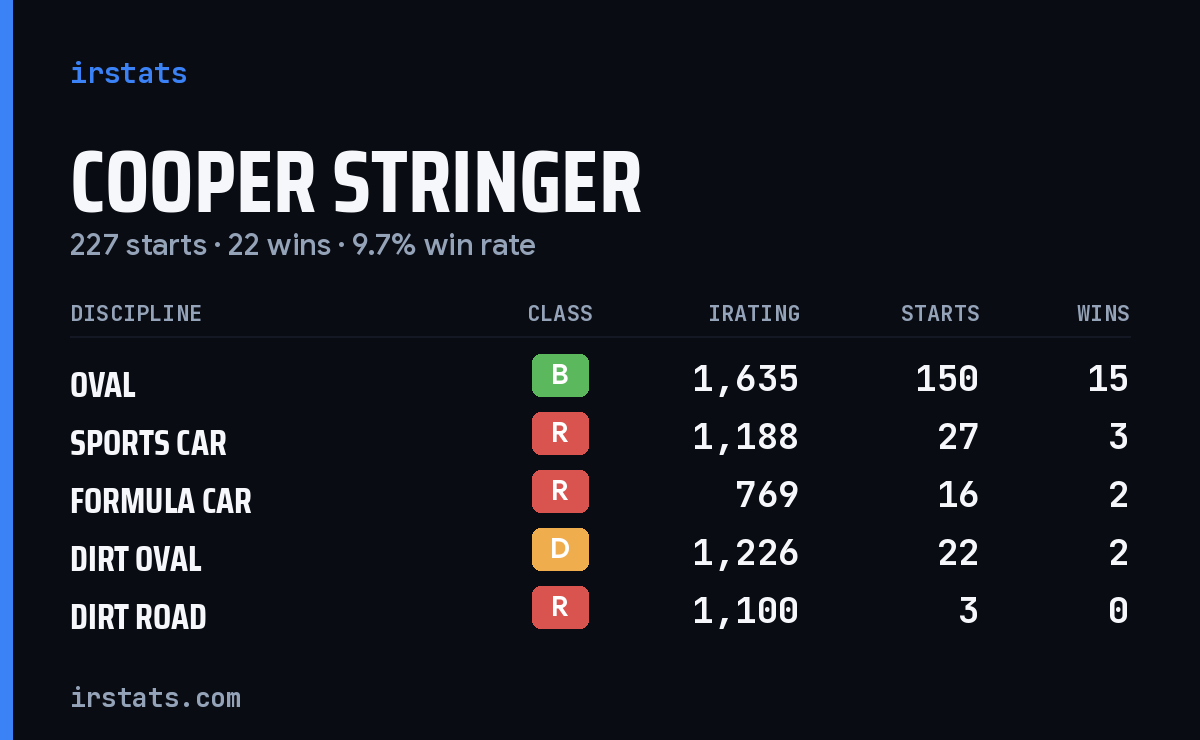Screen dimensions: 1200x740
Task: Sort by the DISCIPLINE column header
Action: [x=136, y=314]
